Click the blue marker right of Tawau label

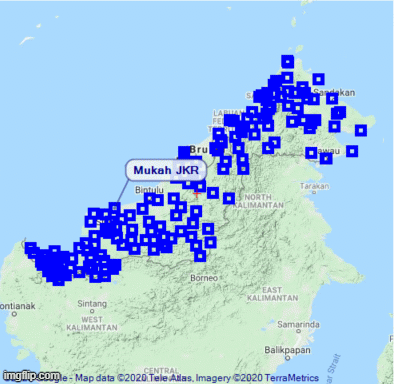[x=352, y=151]
